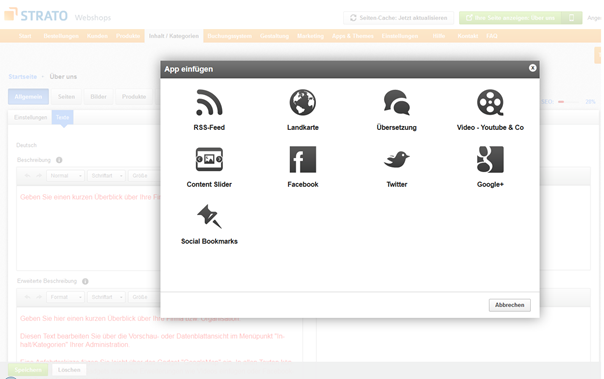Click the Beschreibung info icon
The width and height of the screenshot is (604, 379).
tap(59, 160)
